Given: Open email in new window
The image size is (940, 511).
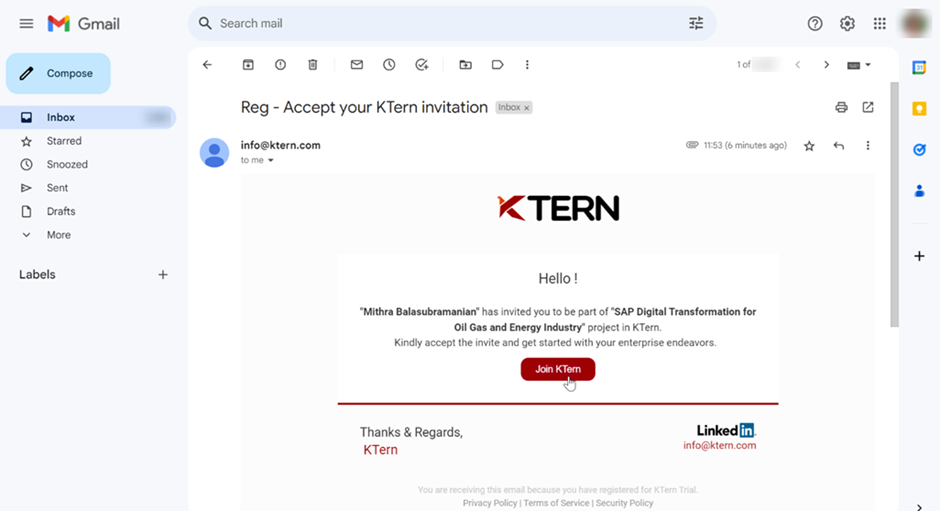Looking at the screenshot, I should pos(867,107).
